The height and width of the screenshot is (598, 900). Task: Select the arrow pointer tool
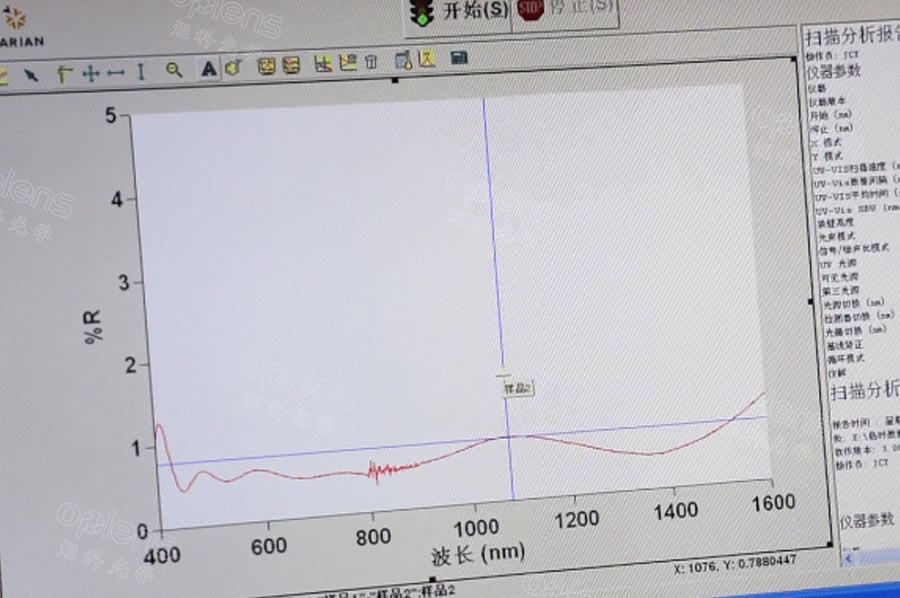(31, 72)
